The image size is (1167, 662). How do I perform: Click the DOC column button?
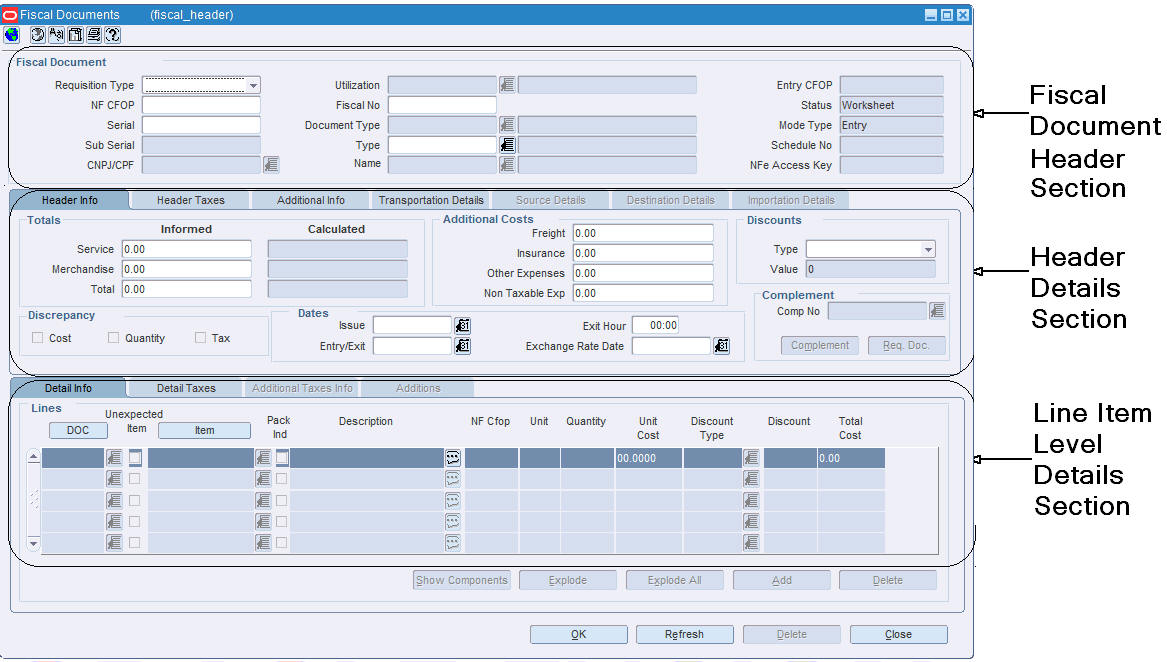[78, 430]
